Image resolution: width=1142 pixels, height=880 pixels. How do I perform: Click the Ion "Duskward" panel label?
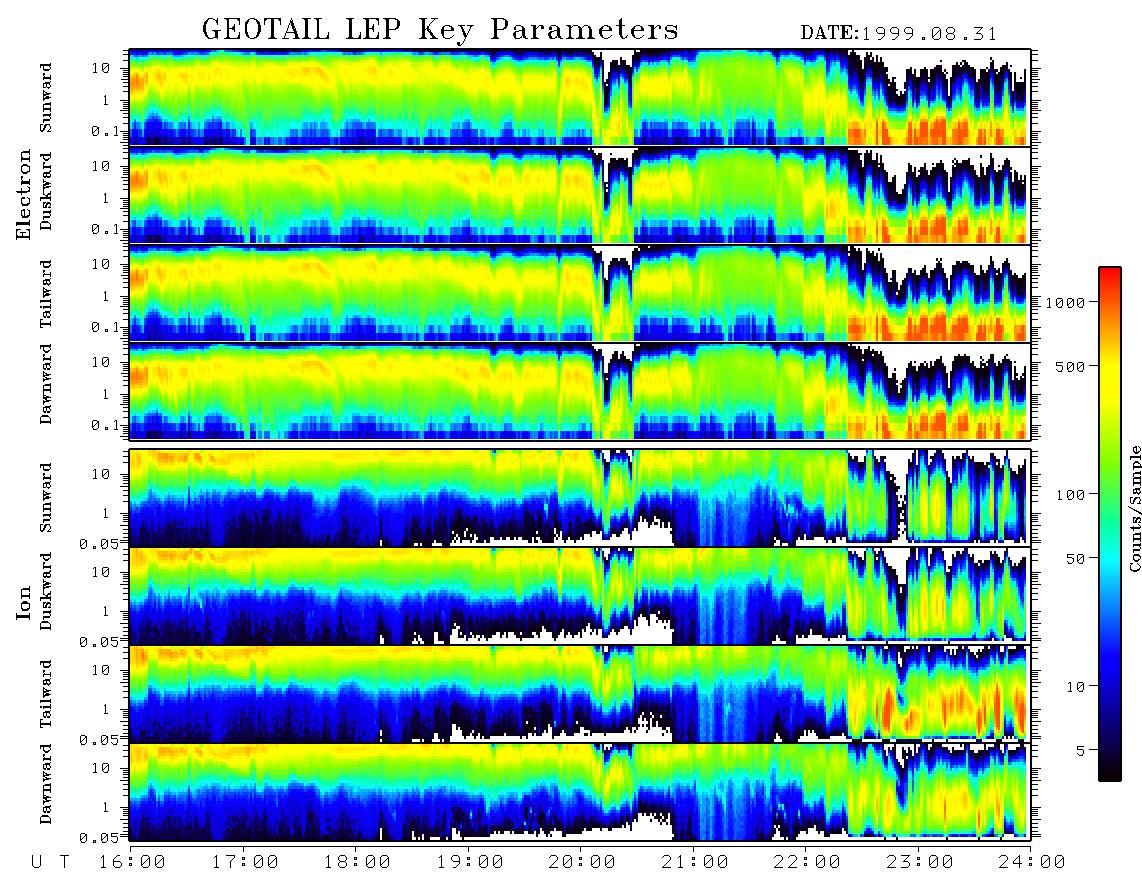click(x=45, y=592)
